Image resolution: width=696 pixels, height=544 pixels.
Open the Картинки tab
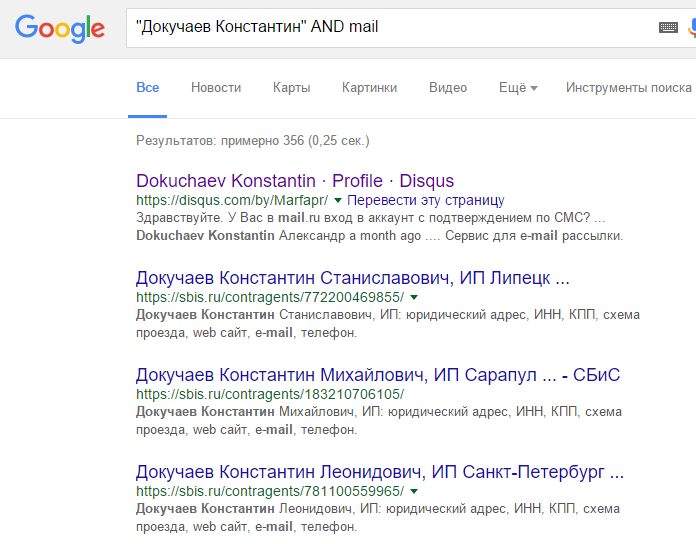[x=369, y=88]
